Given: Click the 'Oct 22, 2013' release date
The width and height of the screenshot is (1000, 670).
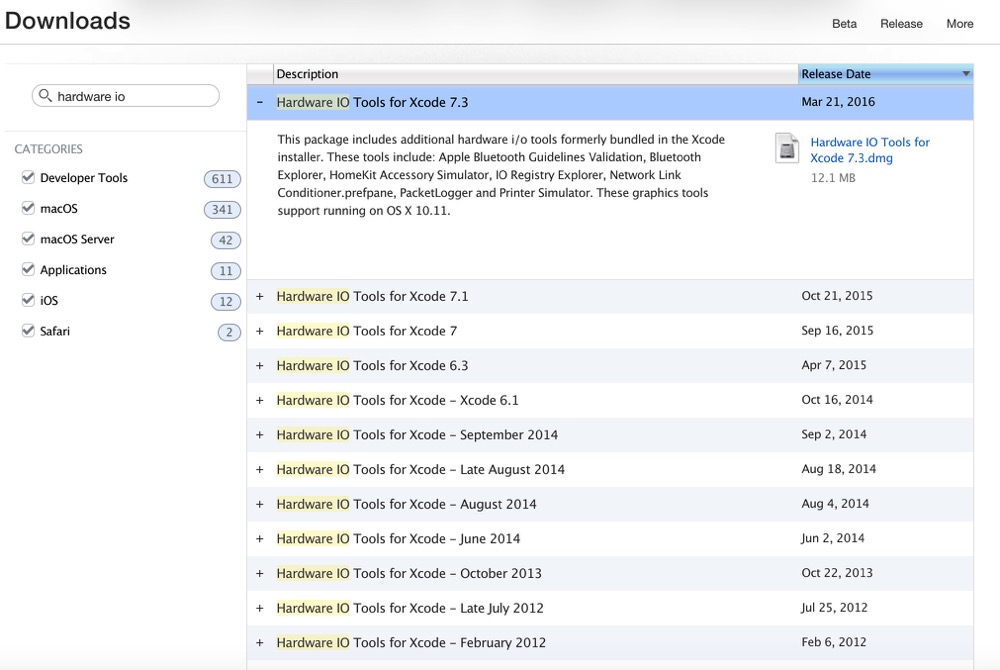Looking at the screenshot, I should point(837,572).
